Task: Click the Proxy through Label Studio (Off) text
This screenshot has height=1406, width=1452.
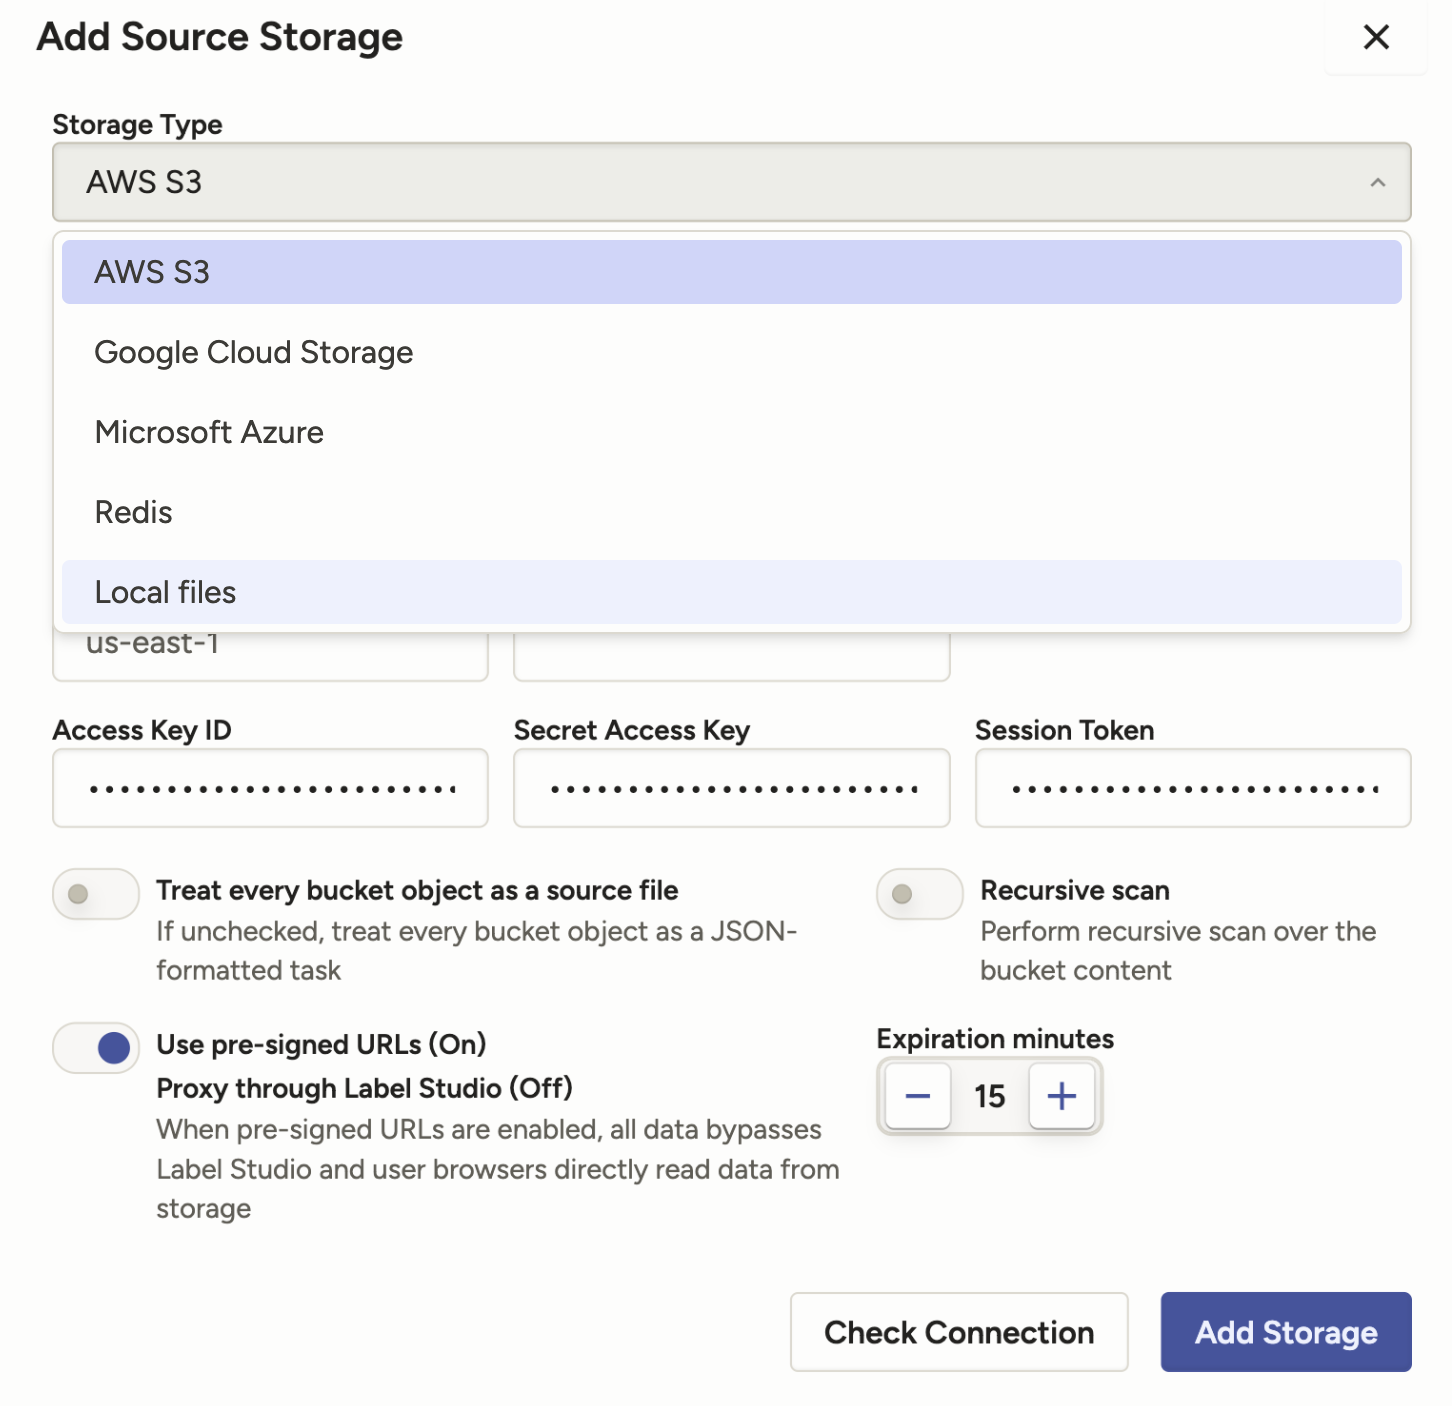Action: 364,1088
